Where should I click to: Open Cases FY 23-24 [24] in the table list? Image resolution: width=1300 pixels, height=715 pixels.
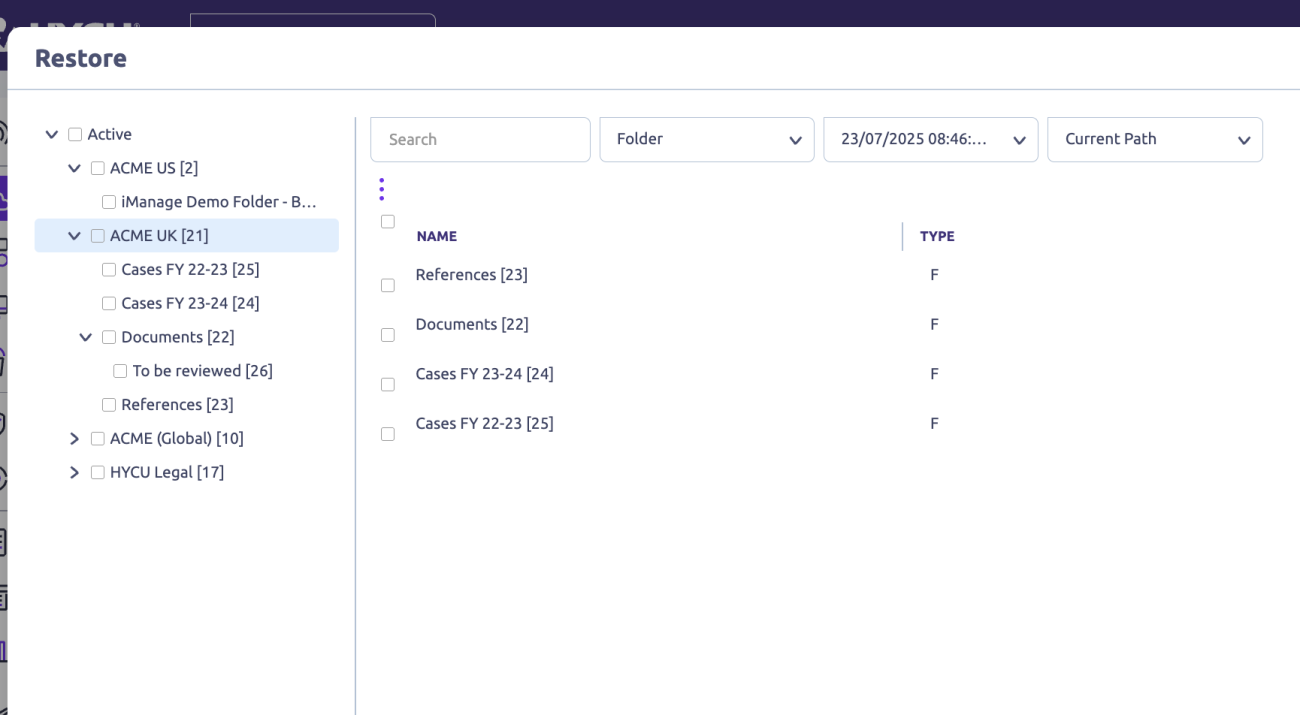484,374
